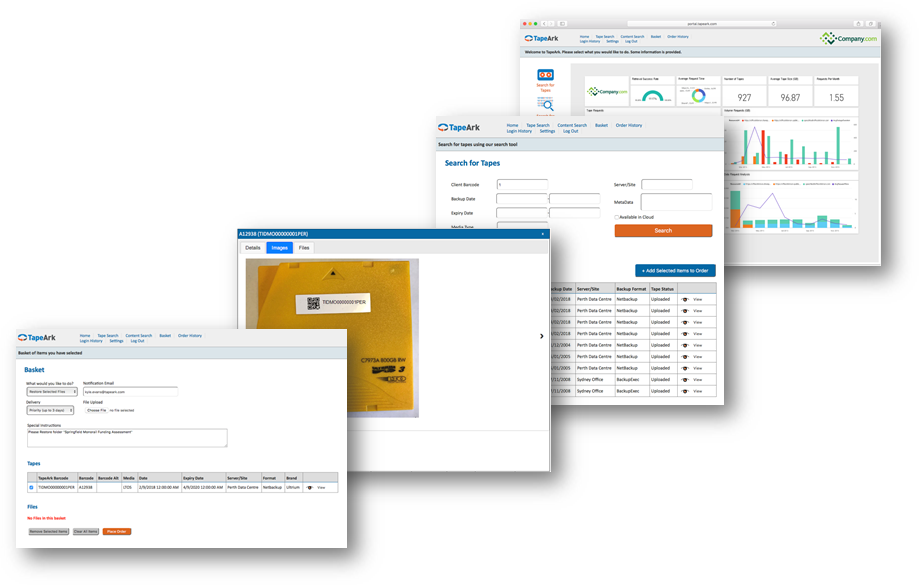Click View link in the 12/2004 NetBackup row
Image resolution: width=920 pixels, height=585 pixels.
coord(698,345)
